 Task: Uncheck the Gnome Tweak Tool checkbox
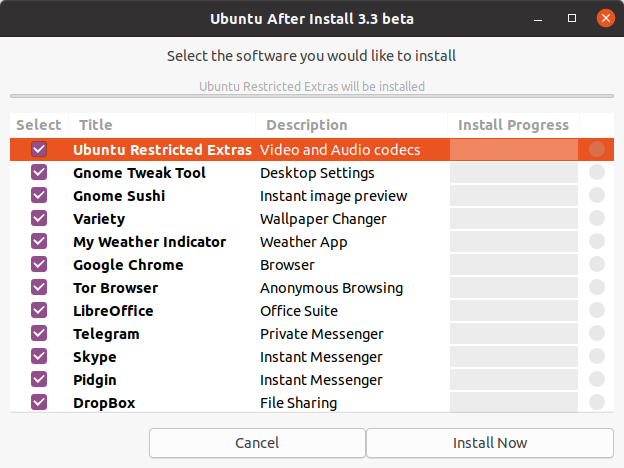[39, 173]
